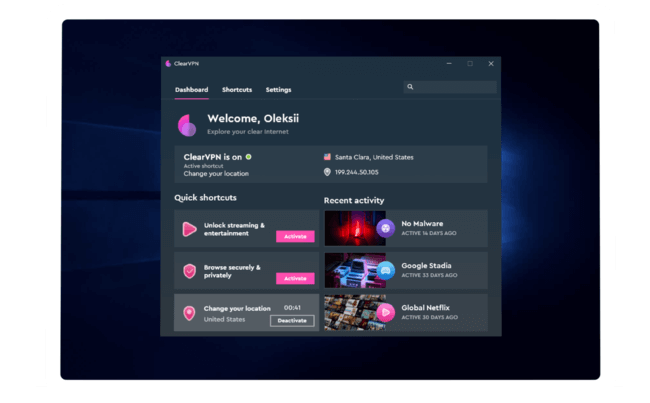650x403 pixels.
Task: Open the No Malware thumbnail
Action: [355, 228]
